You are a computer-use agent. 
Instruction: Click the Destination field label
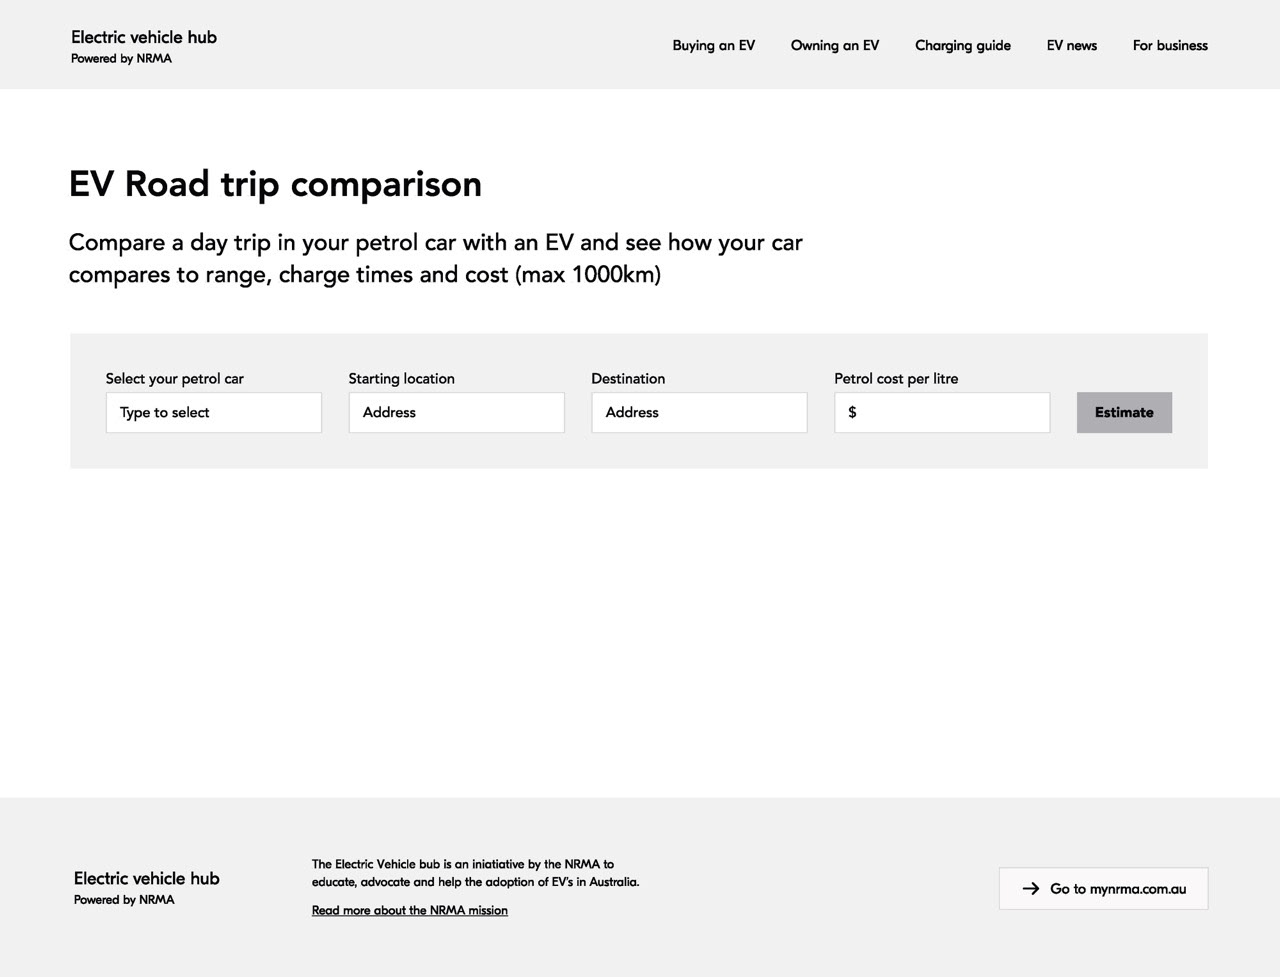(x=627, y=378)
